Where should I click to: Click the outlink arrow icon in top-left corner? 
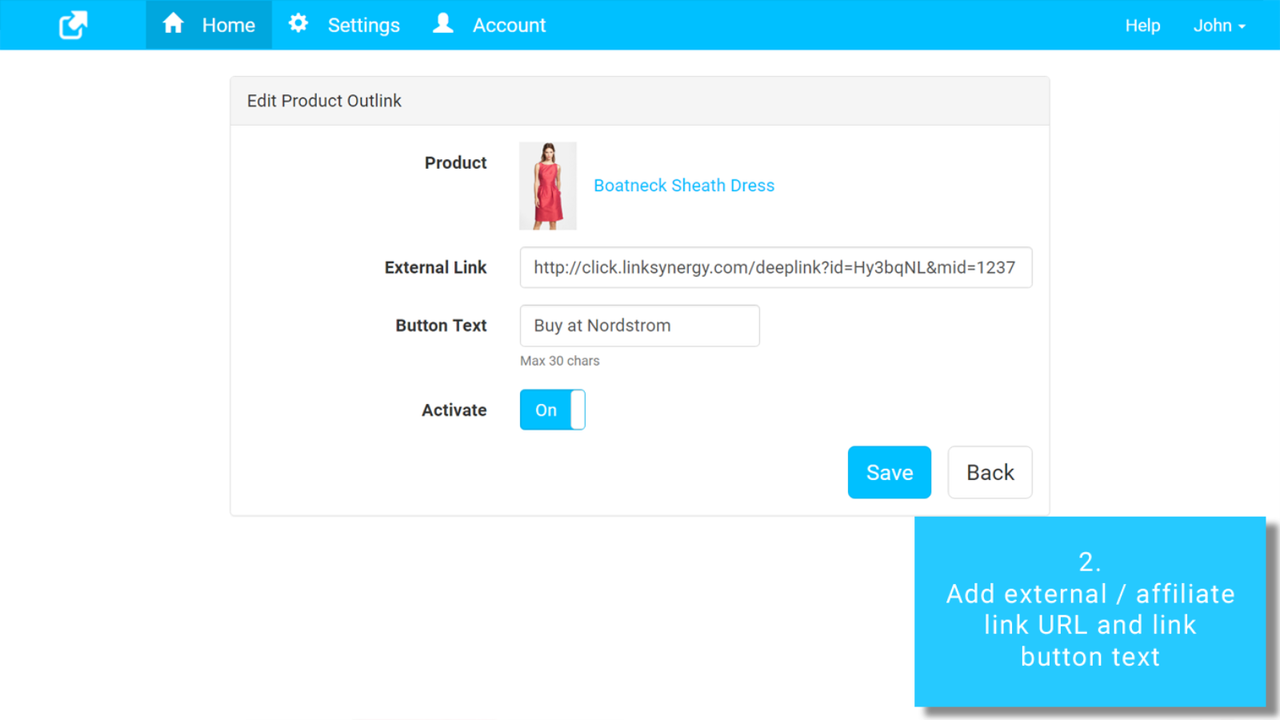pos(72,24)
